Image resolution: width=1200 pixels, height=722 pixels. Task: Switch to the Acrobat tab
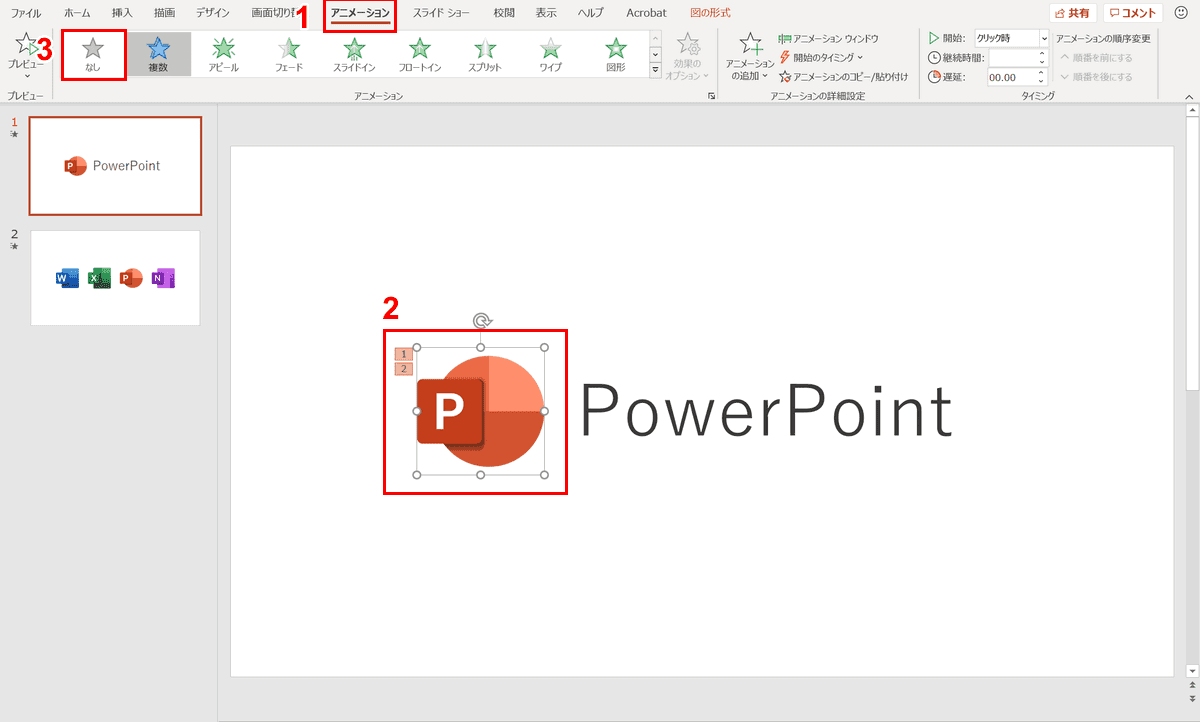646,13
